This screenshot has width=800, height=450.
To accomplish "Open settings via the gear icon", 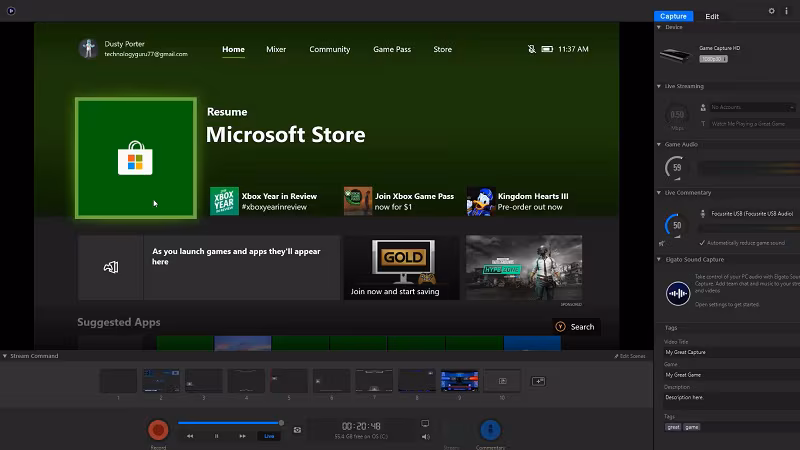I will [x=771, y=11].
